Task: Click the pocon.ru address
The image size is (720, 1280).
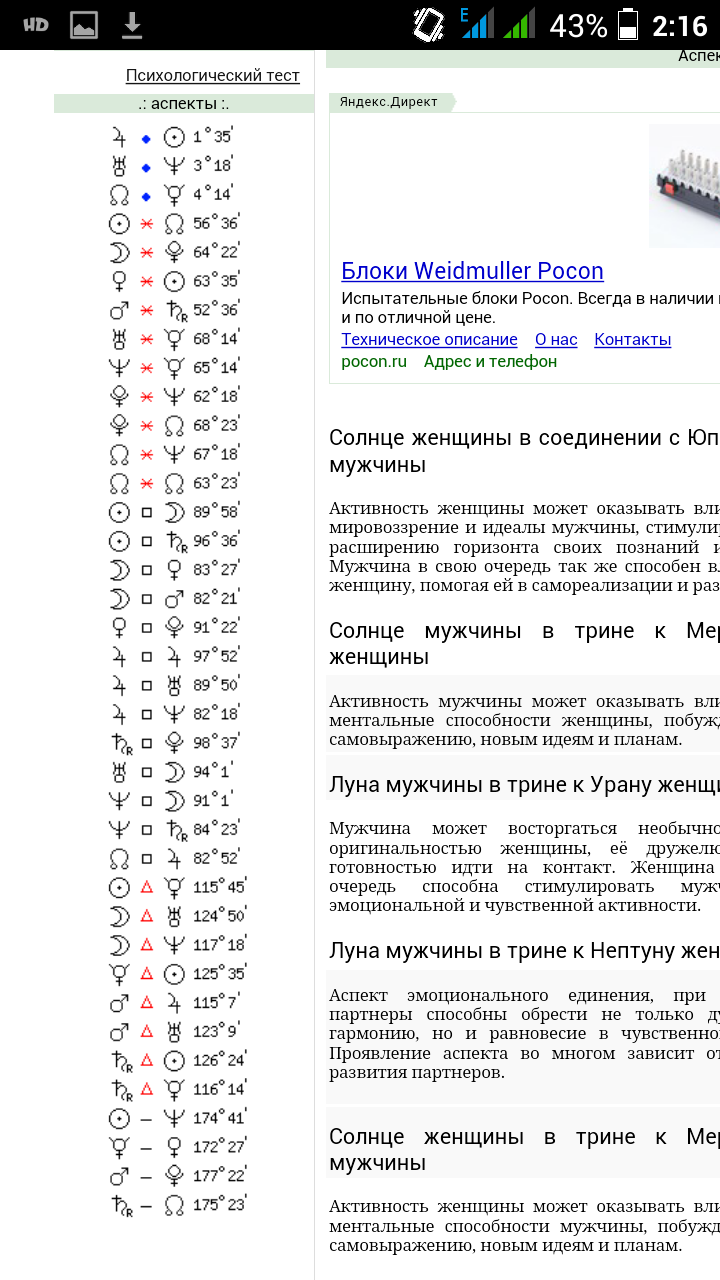Action: 374,361
